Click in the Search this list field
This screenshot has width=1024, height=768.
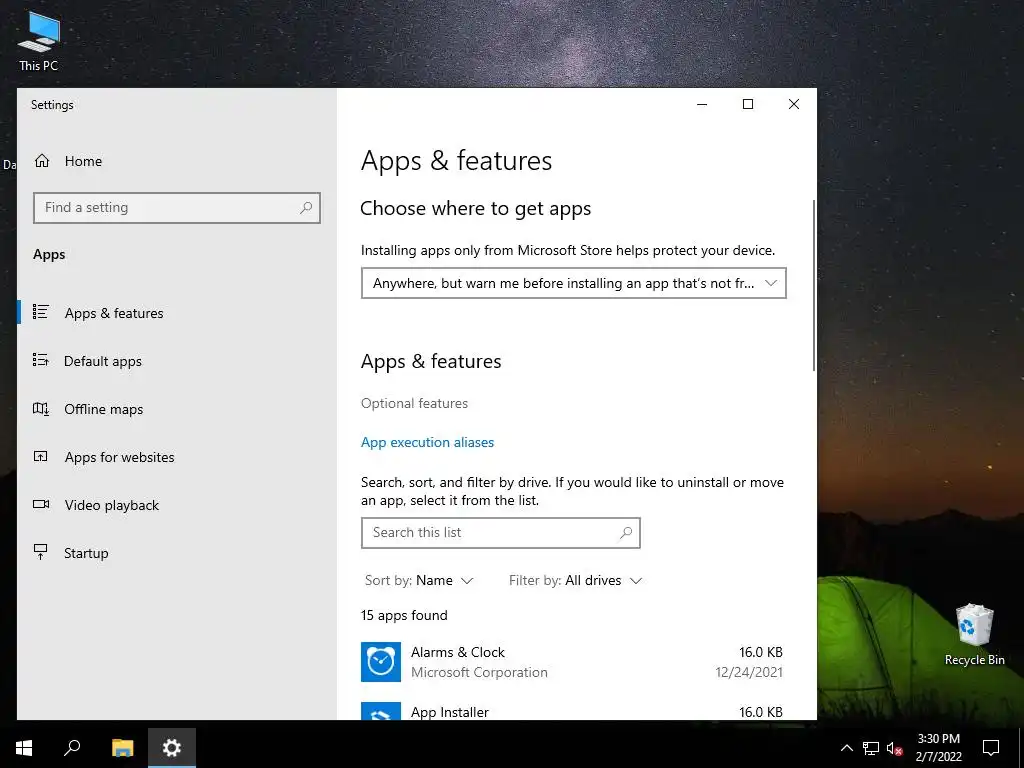click(x=500, y=533)
